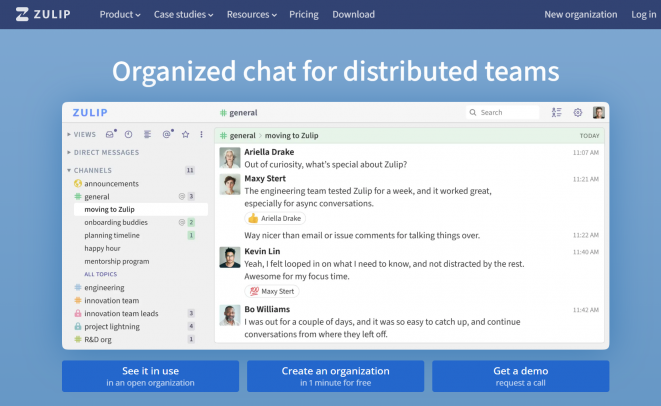This screenshot has width=661, height=406.
Task: Click the 11:07 AM message timestamp
Action: 586,153
